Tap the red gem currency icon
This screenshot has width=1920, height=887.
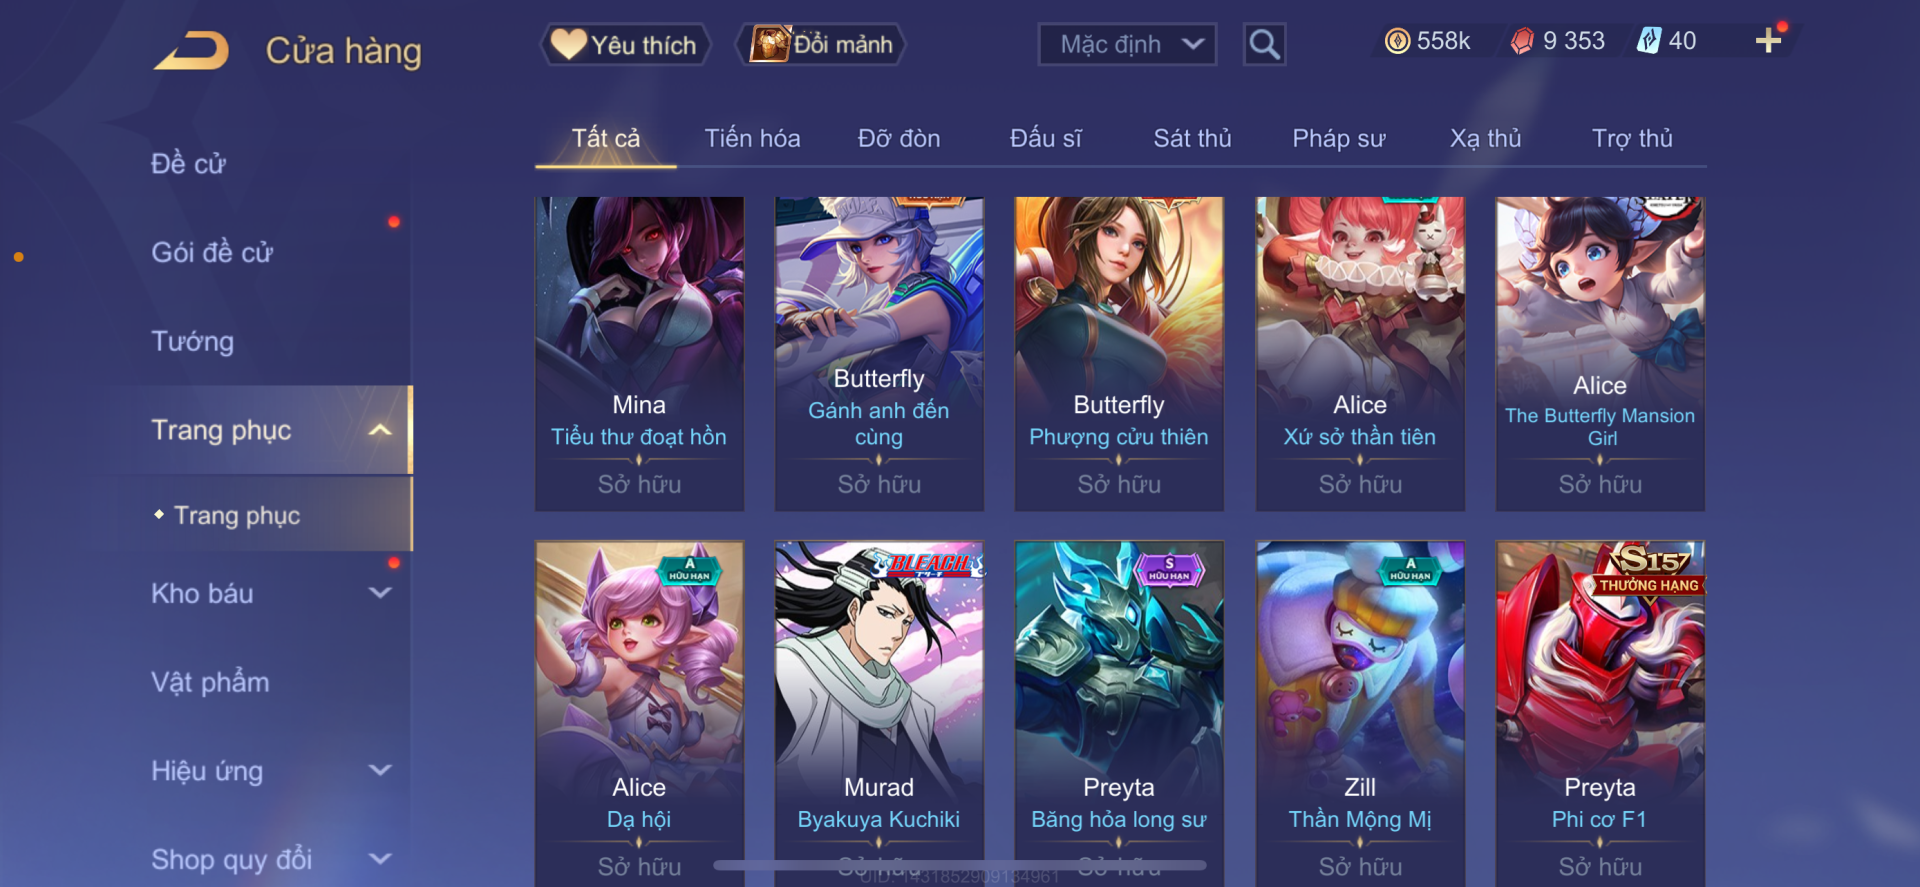1522,41
